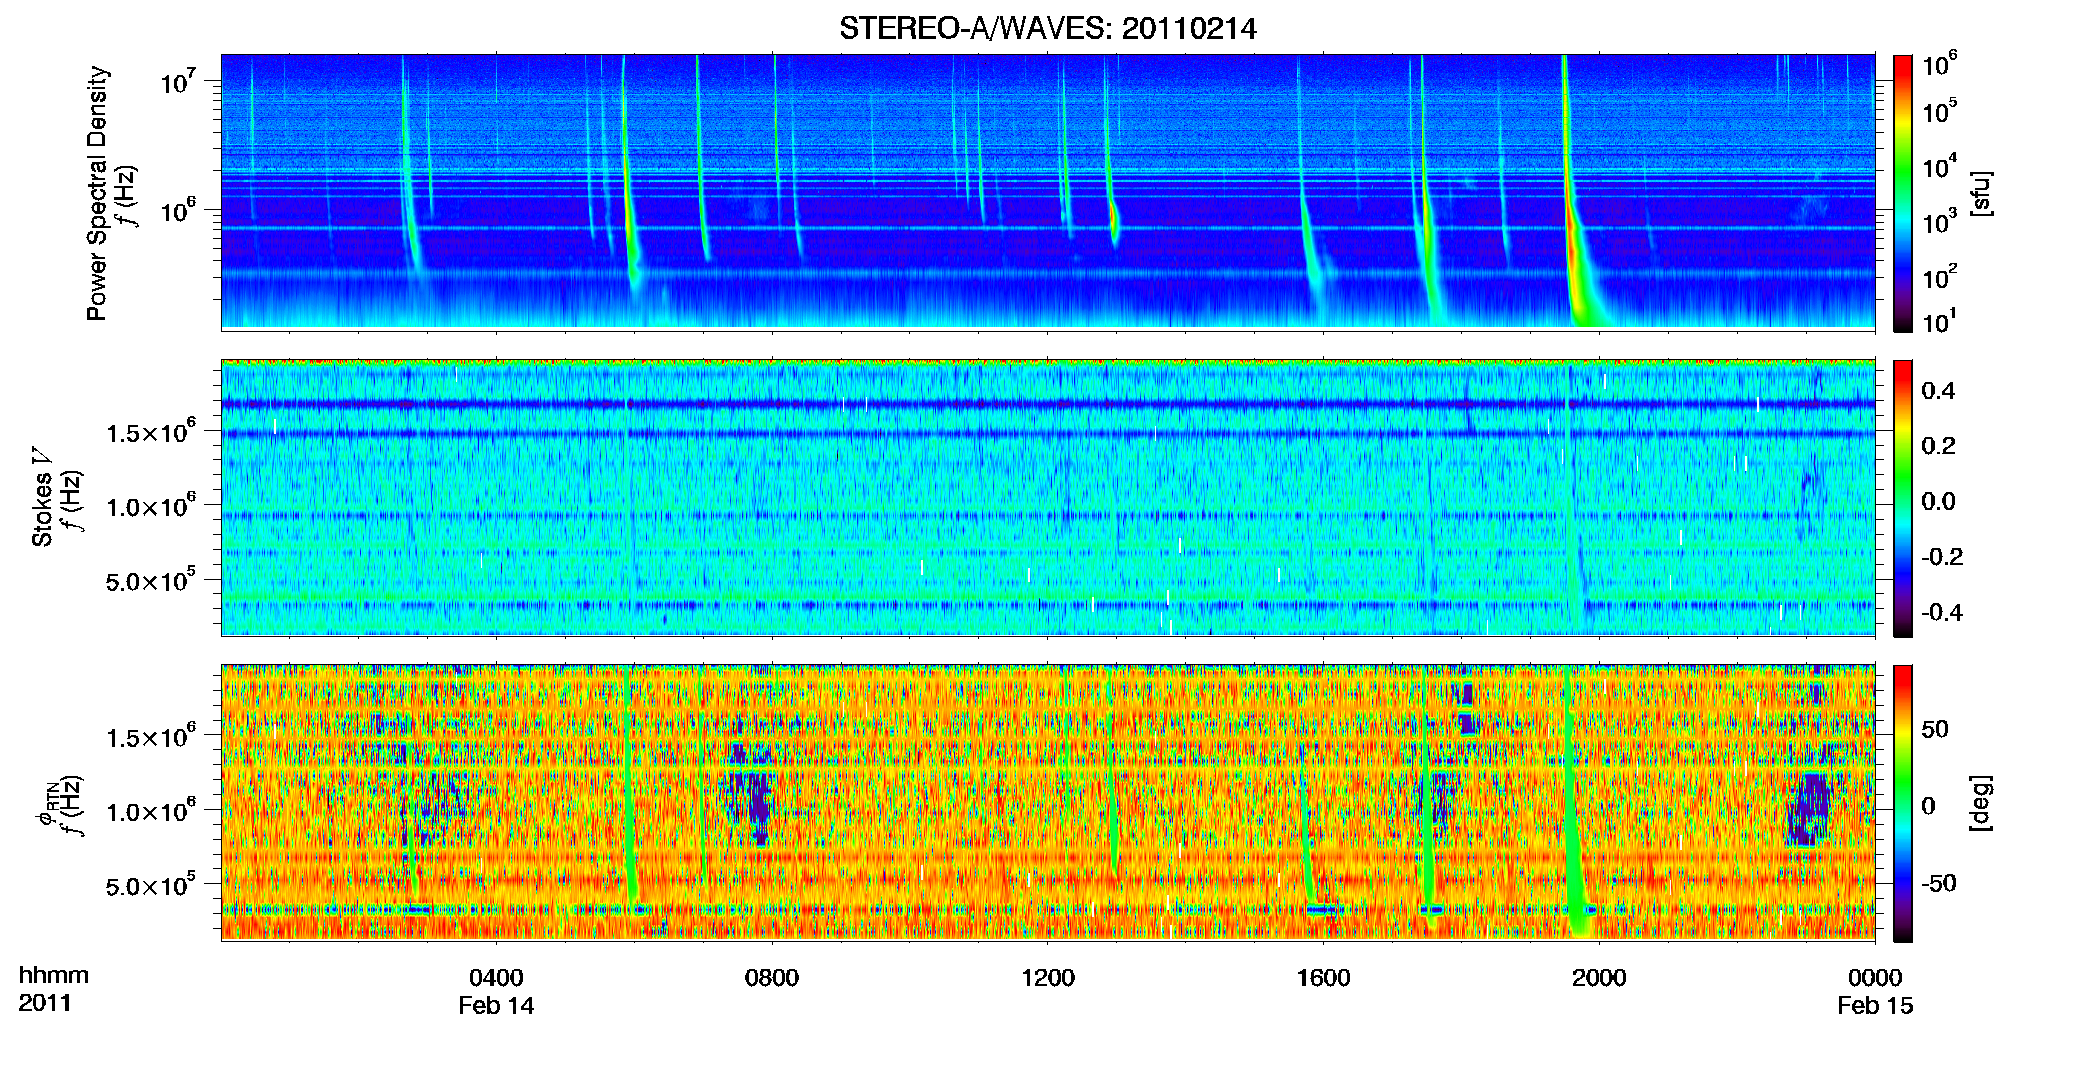Click the 50 value on the degrees color bar
Screen dimensions: 2096x1080
pyautogui.click(x=1935, y=729)
